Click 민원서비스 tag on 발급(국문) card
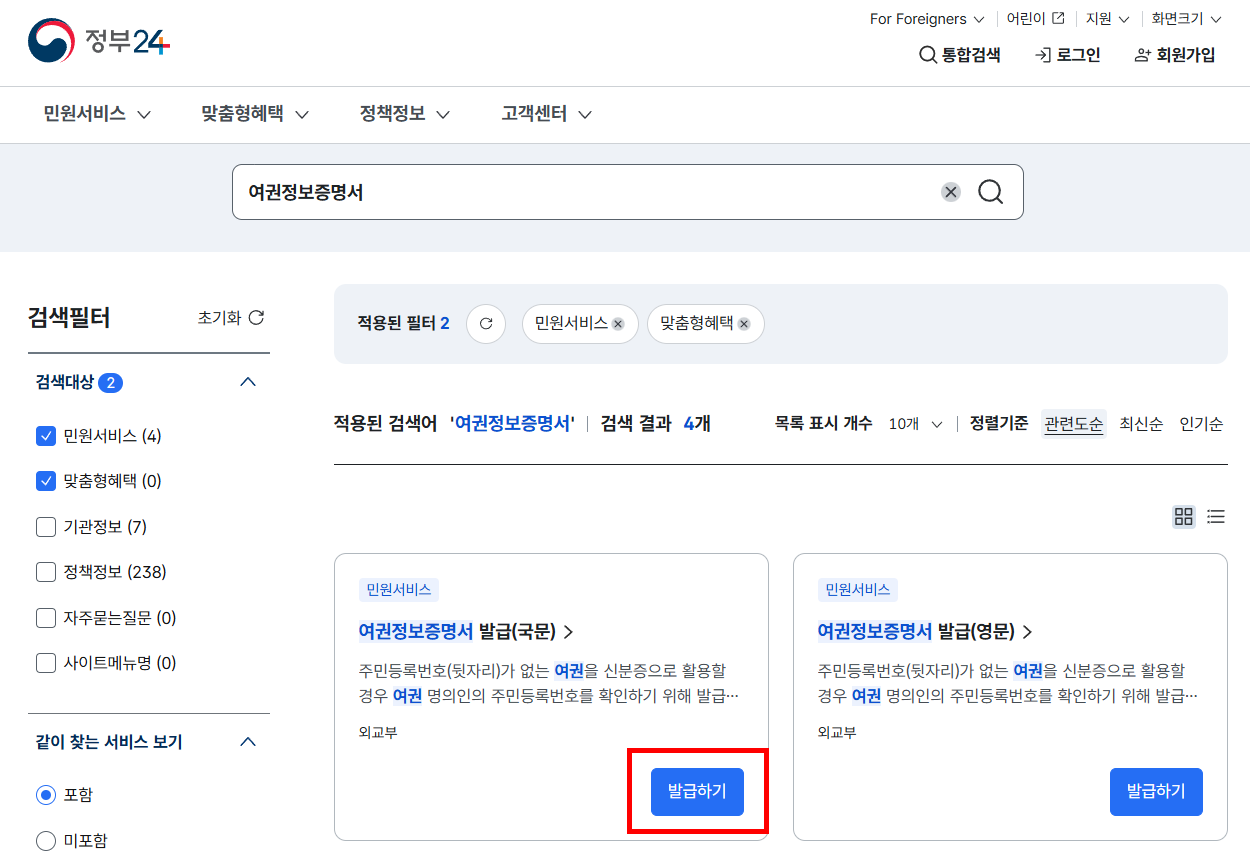This screenshot has width=1250, height=859. tap(399, 590)
